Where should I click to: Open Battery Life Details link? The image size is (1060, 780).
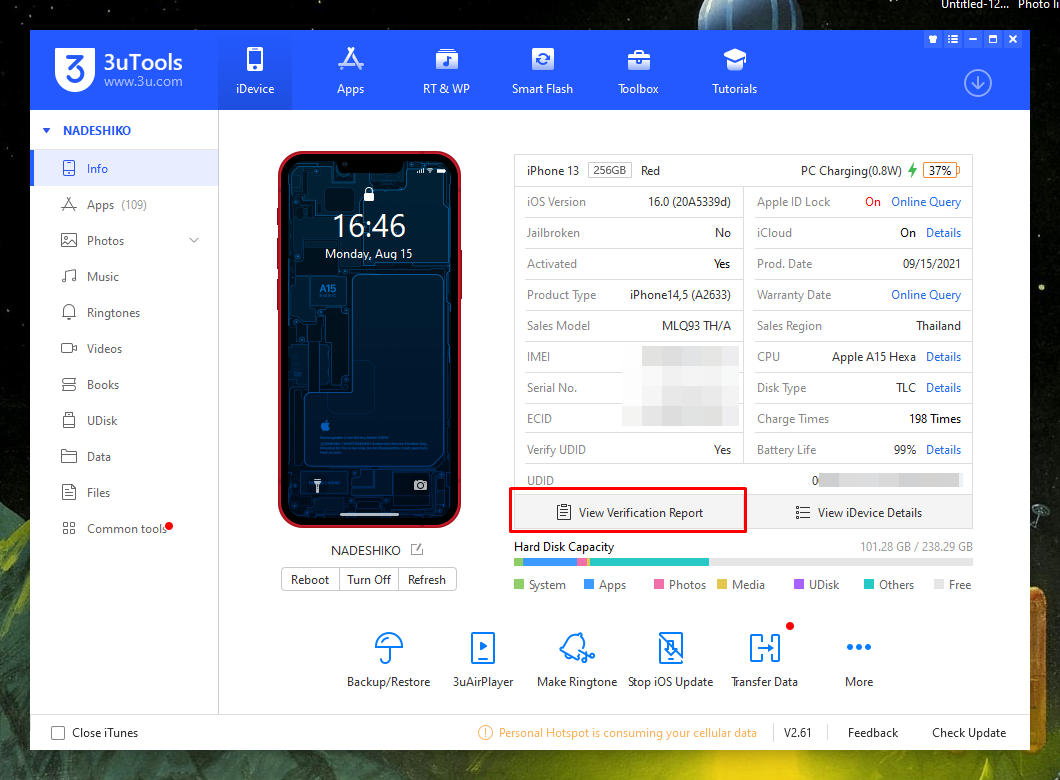pyautogui.click(x=943, y=450)
